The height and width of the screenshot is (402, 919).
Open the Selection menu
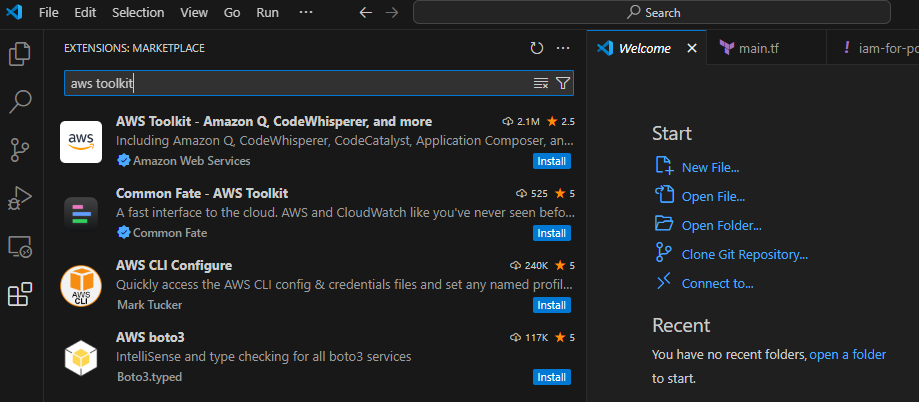[x=138, y=13]
